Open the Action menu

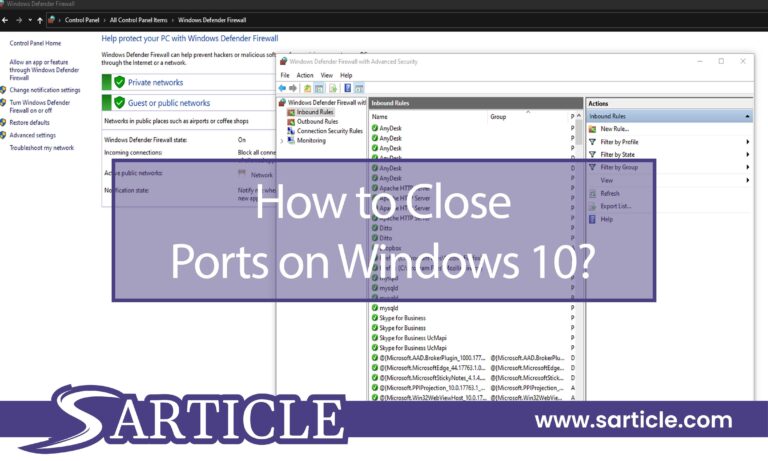[x=305, y=75]
